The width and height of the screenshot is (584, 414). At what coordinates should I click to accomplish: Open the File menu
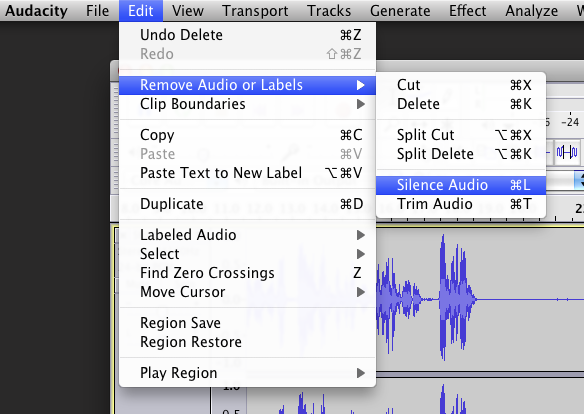(97, 10)
